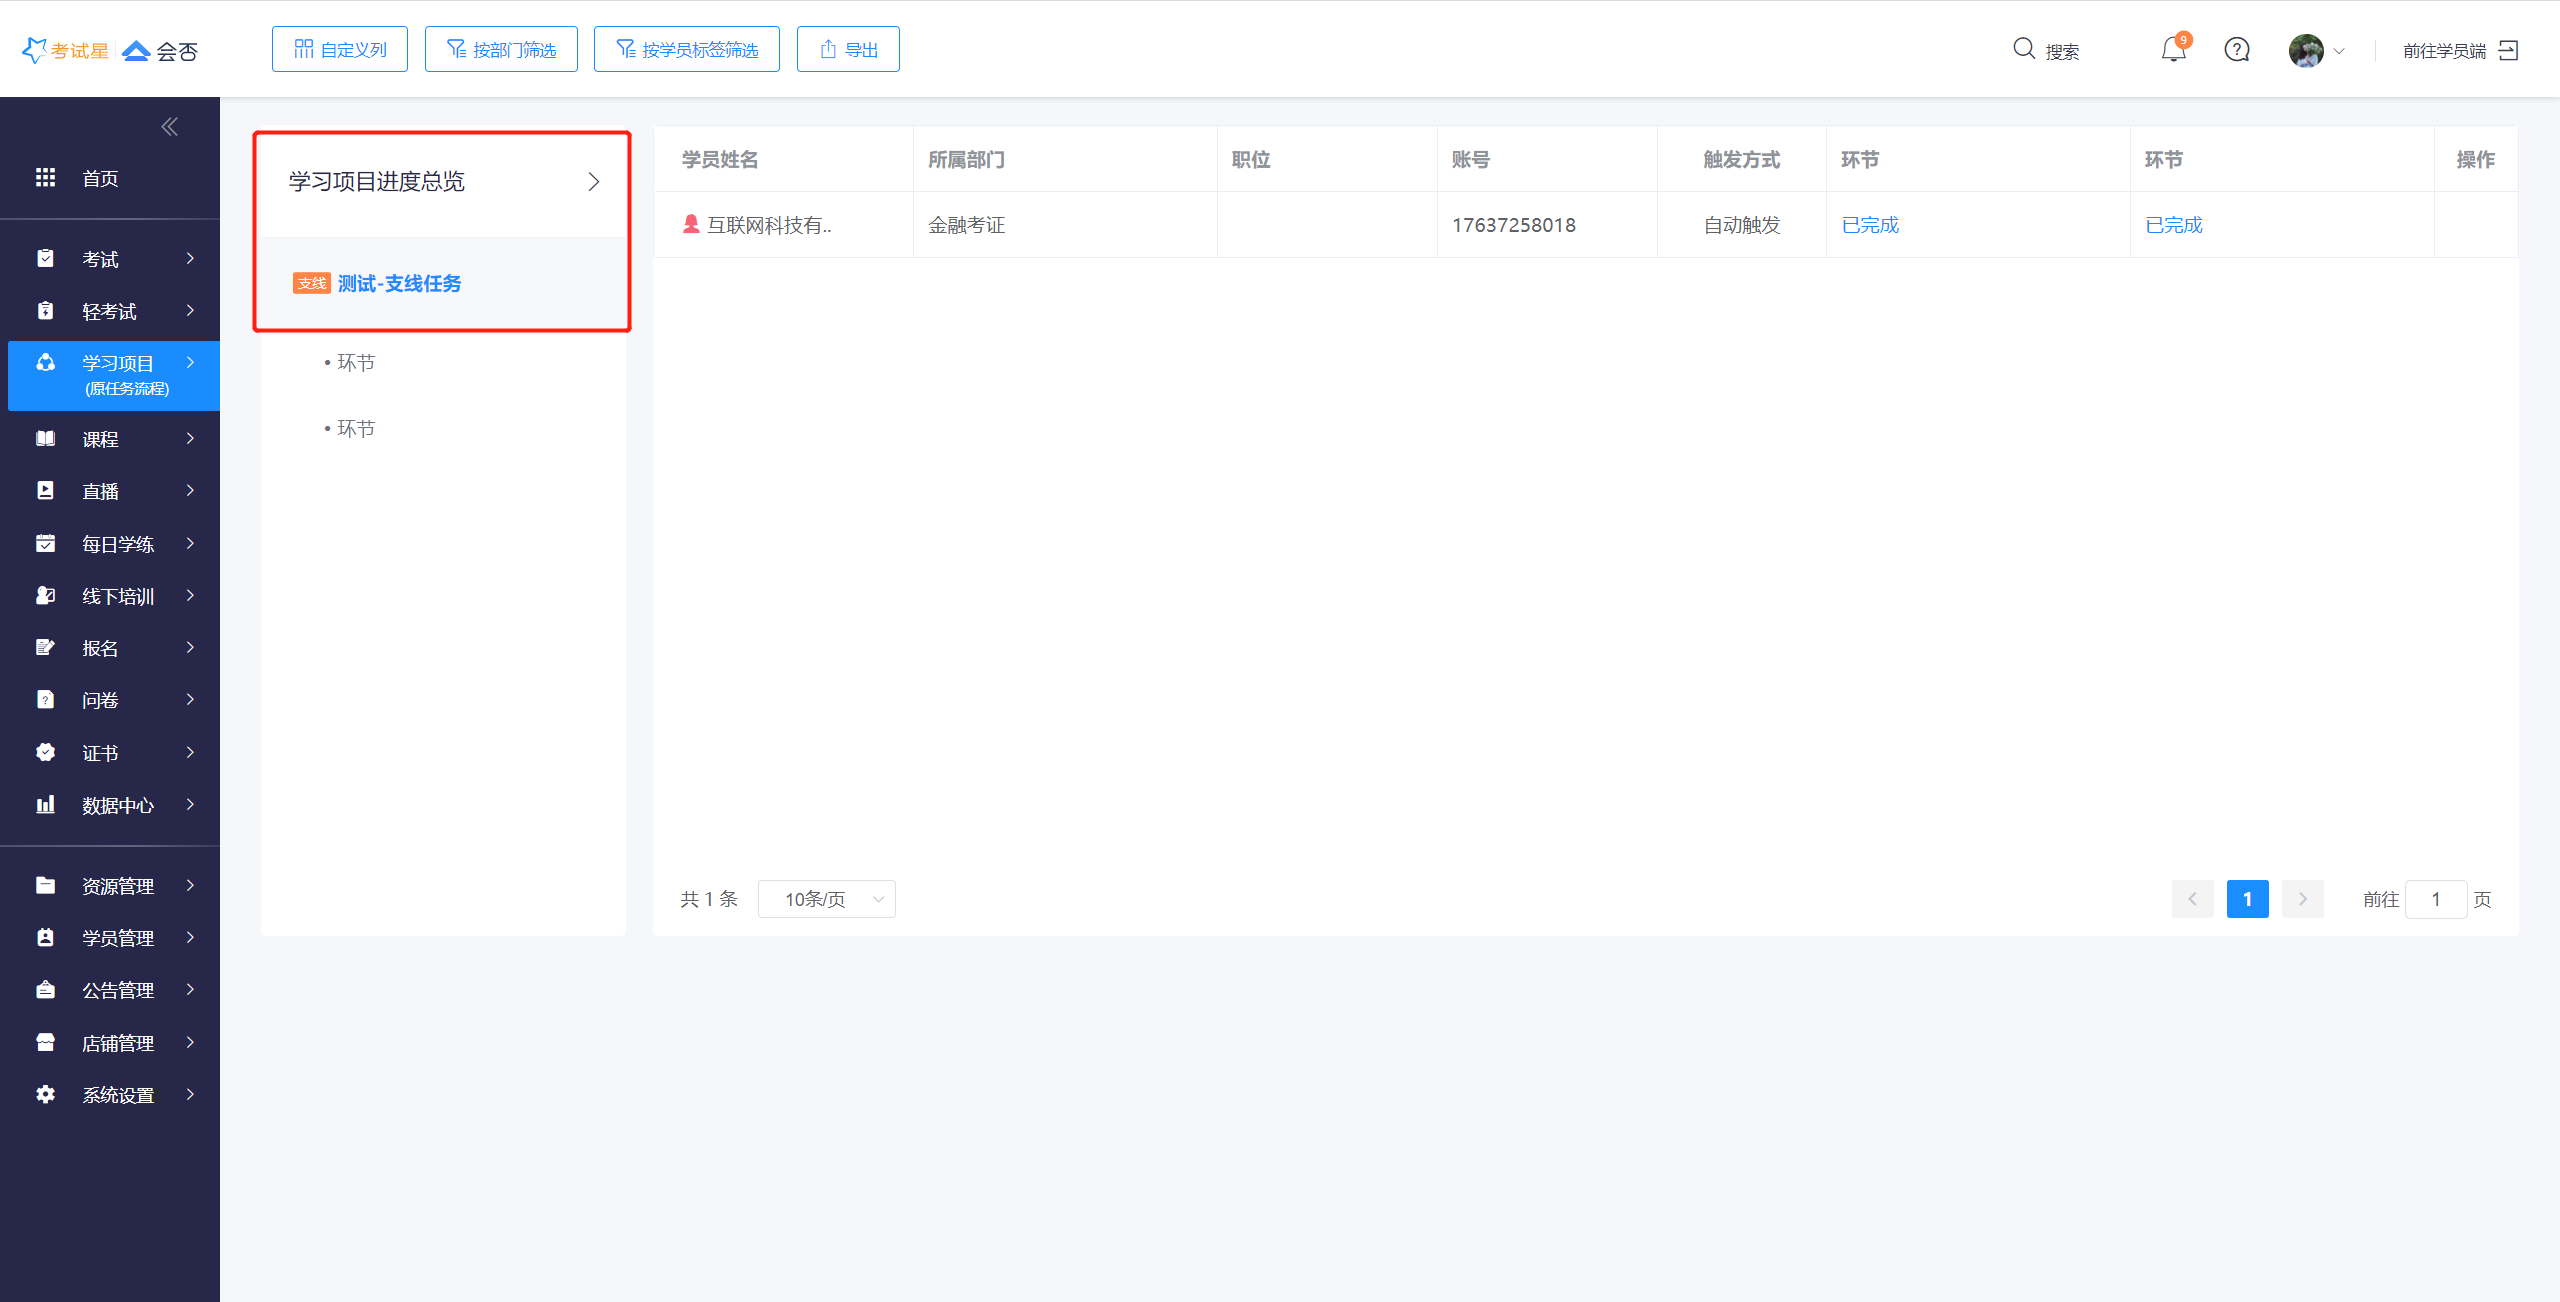Viewport: 2560px width, 1302px height.
Task: Open avatar dropdown arrow next to profile
Action: (x=2339, y=51)
